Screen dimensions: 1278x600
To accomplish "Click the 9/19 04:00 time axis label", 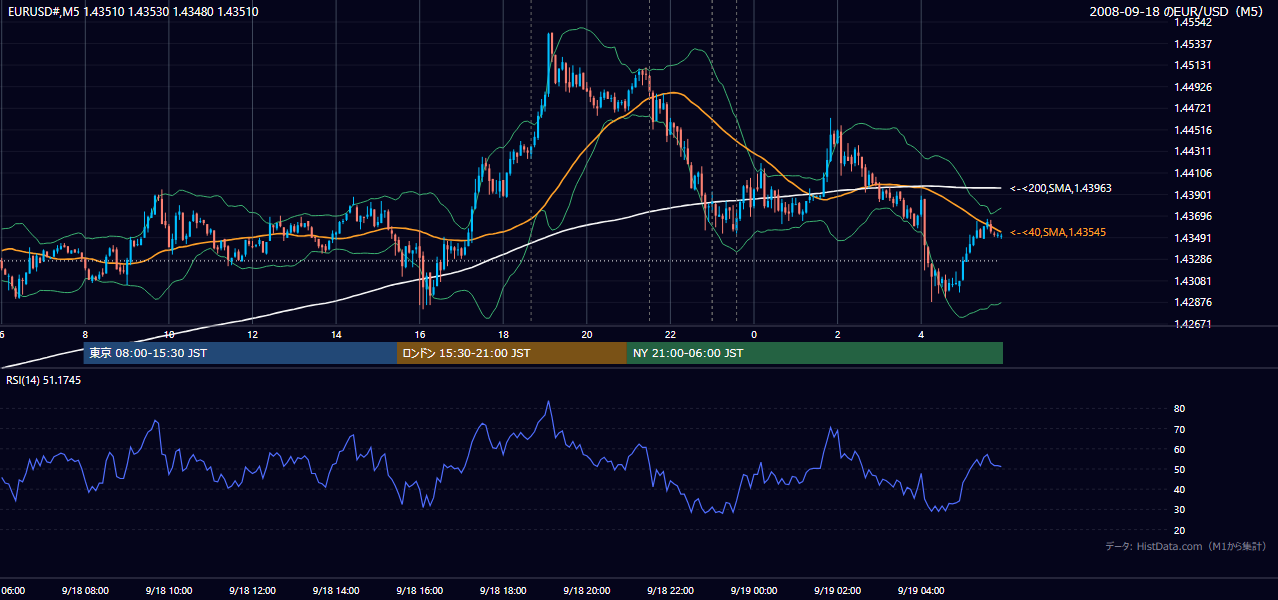I will [921, 590].
